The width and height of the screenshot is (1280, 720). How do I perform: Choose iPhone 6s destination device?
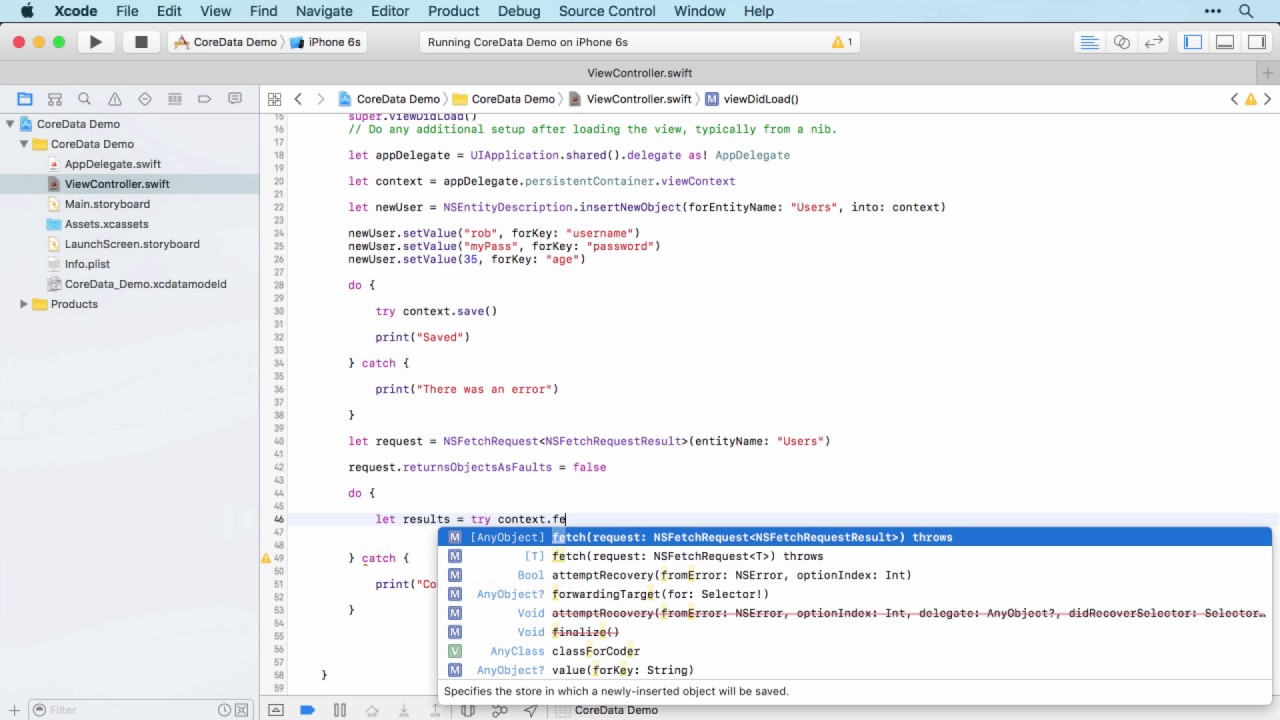pyautogui.click(x=326, y=42)
